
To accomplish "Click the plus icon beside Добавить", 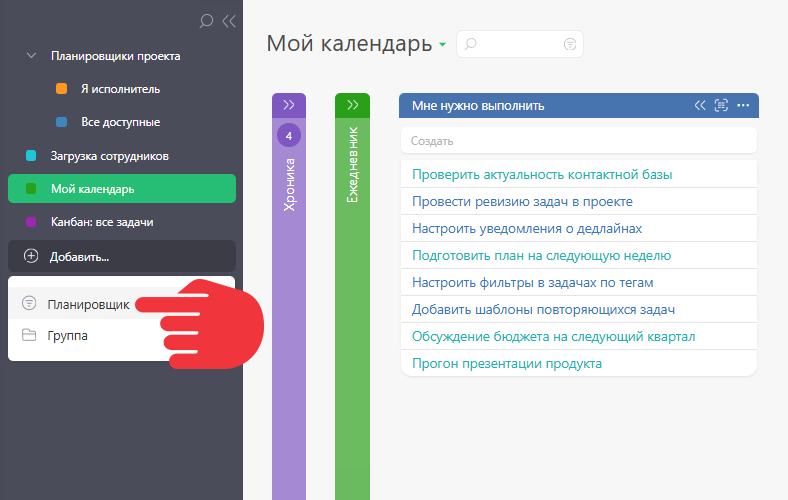I will (x=31, y=256).
